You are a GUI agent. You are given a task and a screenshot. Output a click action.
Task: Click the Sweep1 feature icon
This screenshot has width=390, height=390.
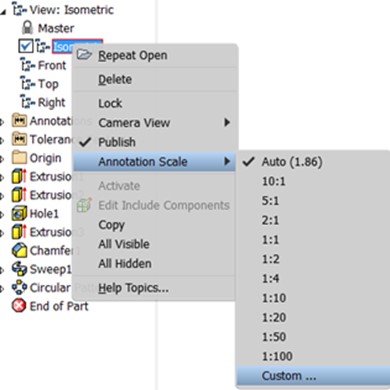click(x=19, y=269)
